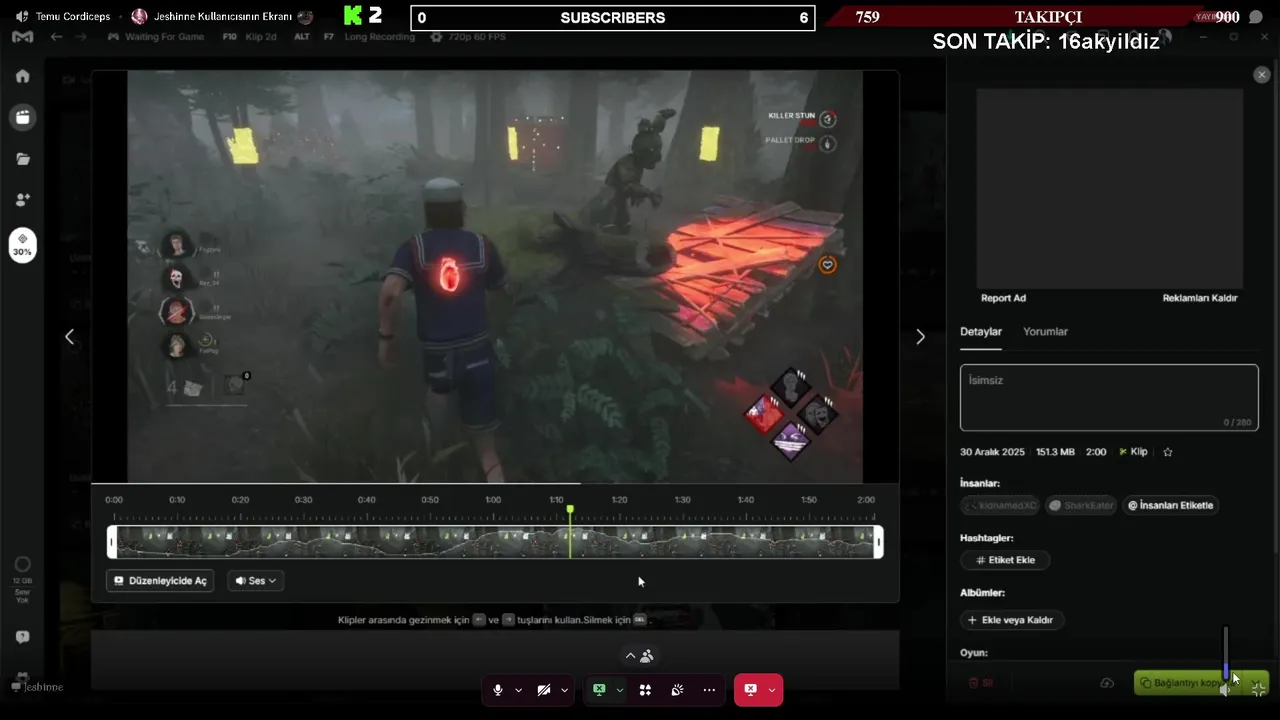This screenshot has height=720, width=1280.
Task: Show the next clip with the right chevron
Action: [921, 337]
